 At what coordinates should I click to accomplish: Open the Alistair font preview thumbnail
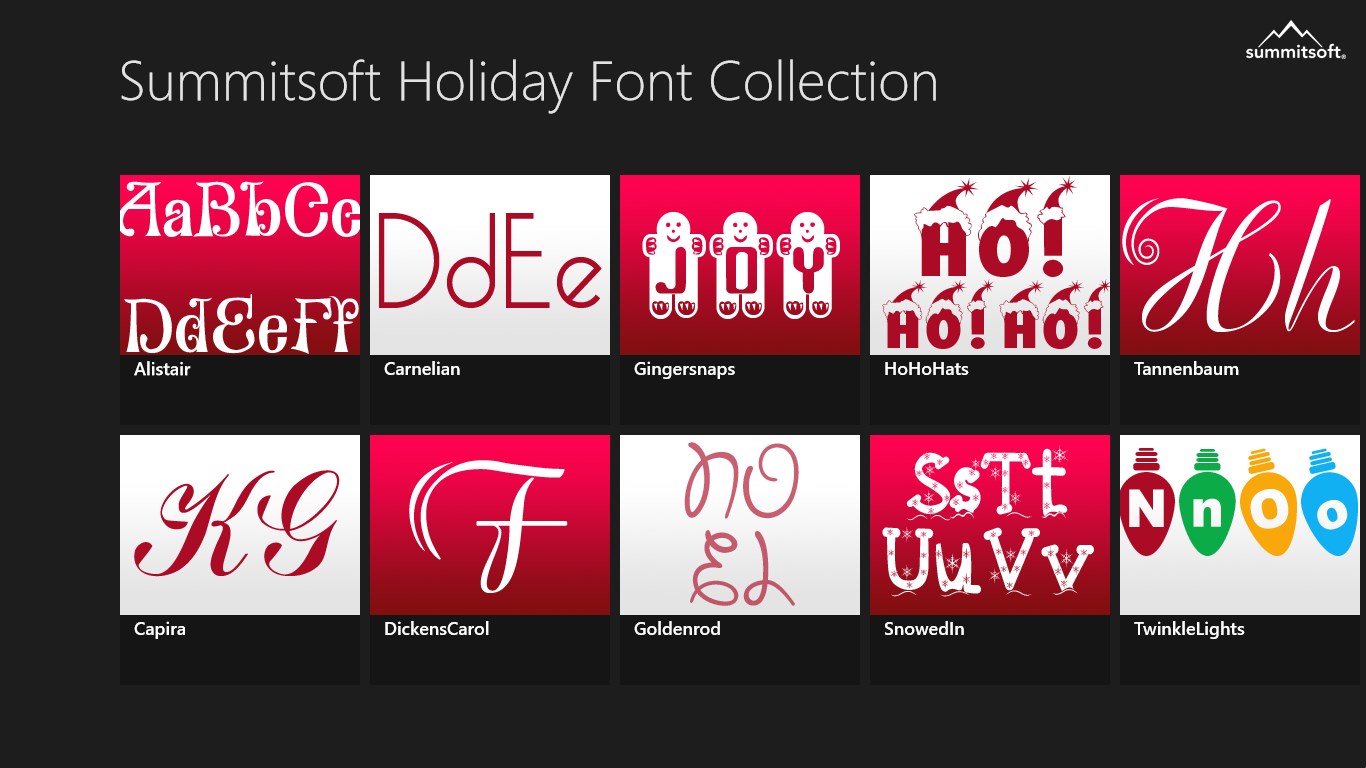pyautogui.click(x=240, y=265)
